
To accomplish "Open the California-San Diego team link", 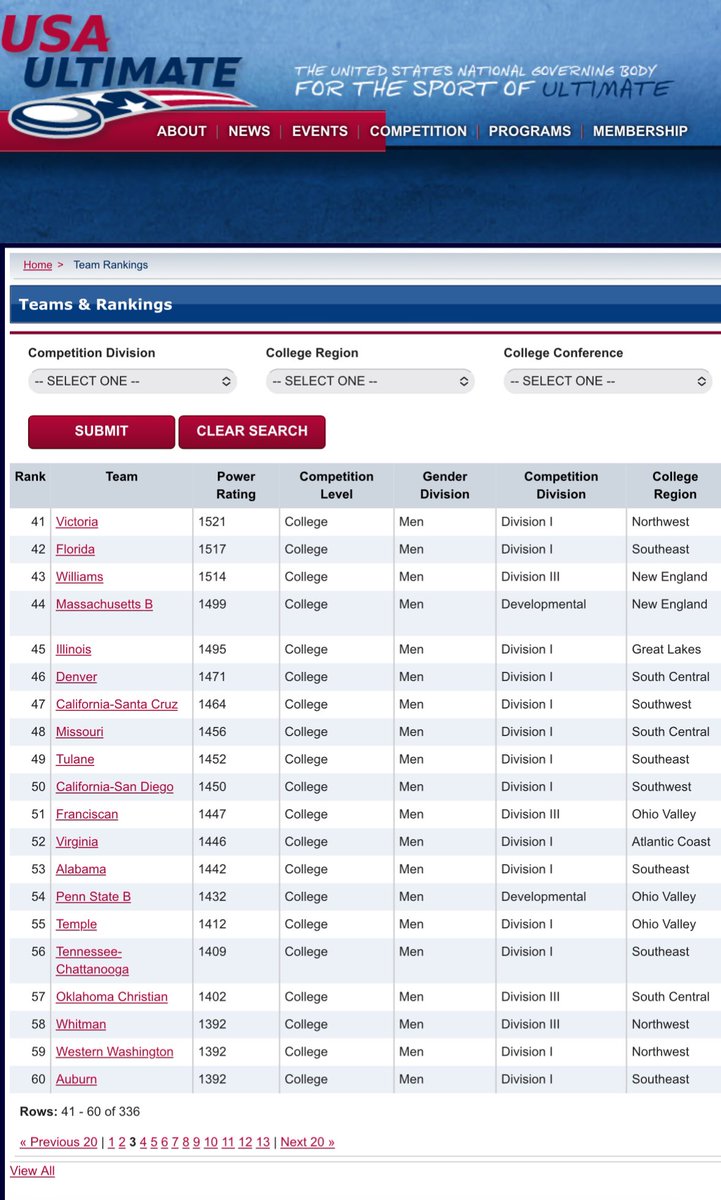I will click(x=114, y=787).
